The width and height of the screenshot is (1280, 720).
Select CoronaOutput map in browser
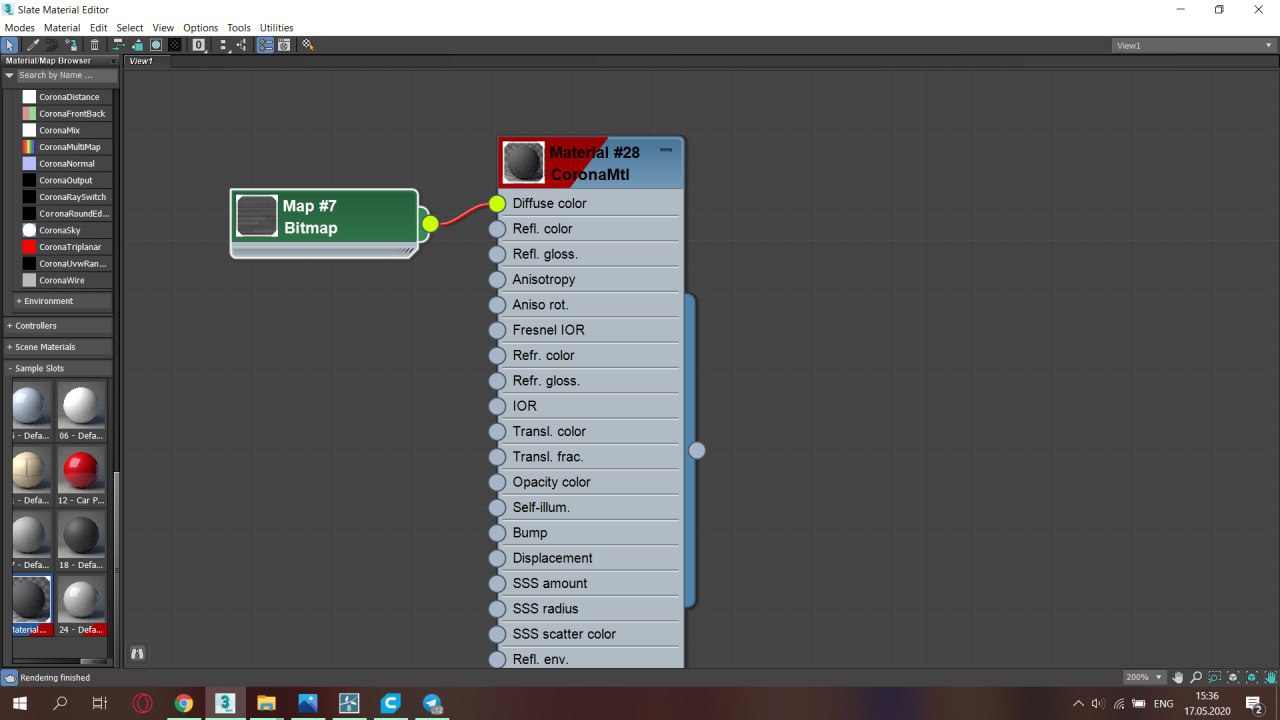[66, 180]
